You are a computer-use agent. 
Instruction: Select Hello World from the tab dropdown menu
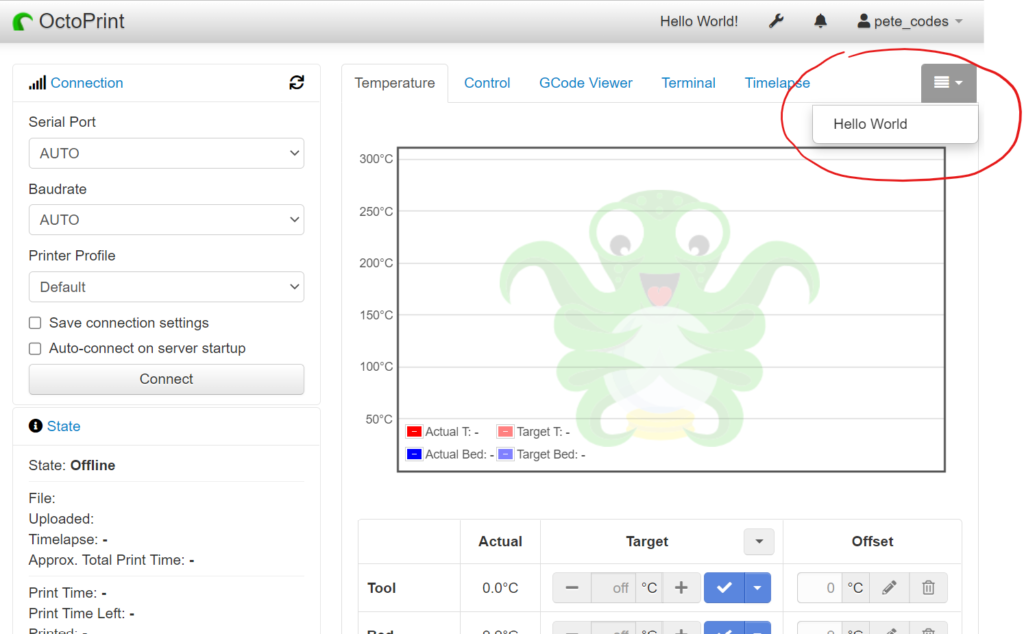[x=895, y=124]
